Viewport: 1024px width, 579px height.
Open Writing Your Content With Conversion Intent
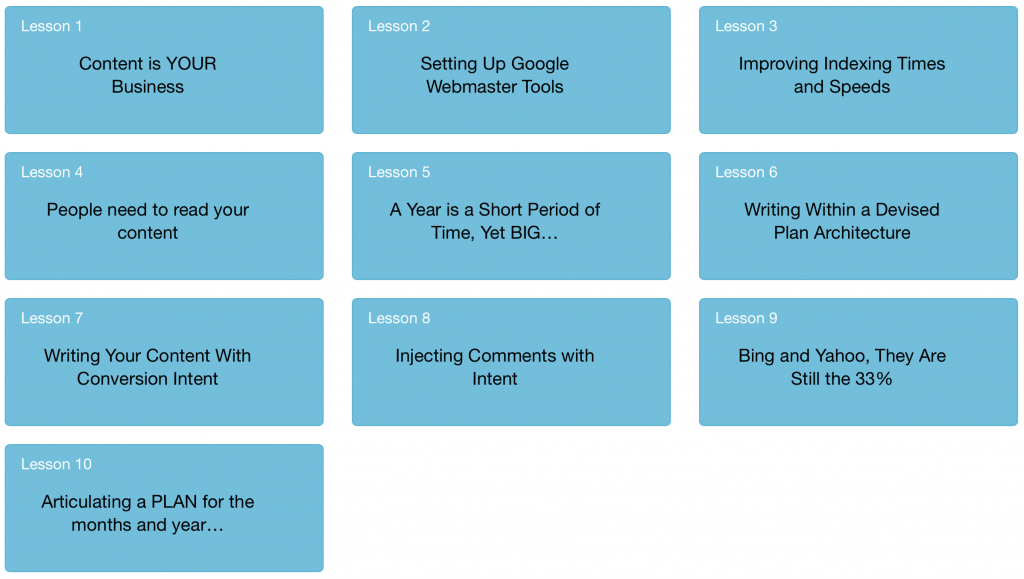(164, 362)
